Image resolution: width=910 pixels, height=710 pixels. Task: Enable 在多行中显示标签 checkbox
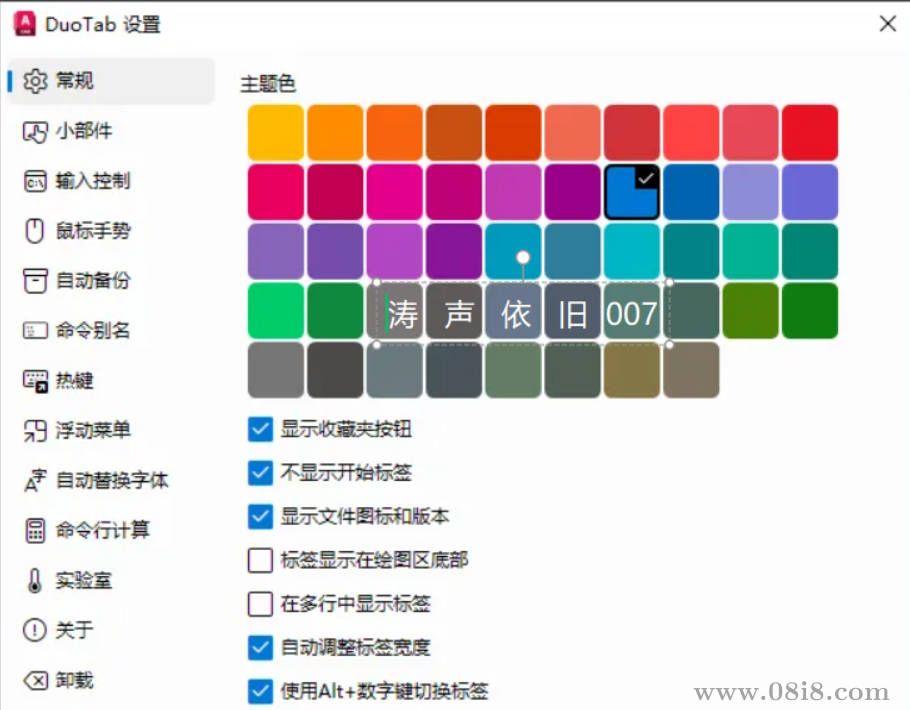coord(260,604)
